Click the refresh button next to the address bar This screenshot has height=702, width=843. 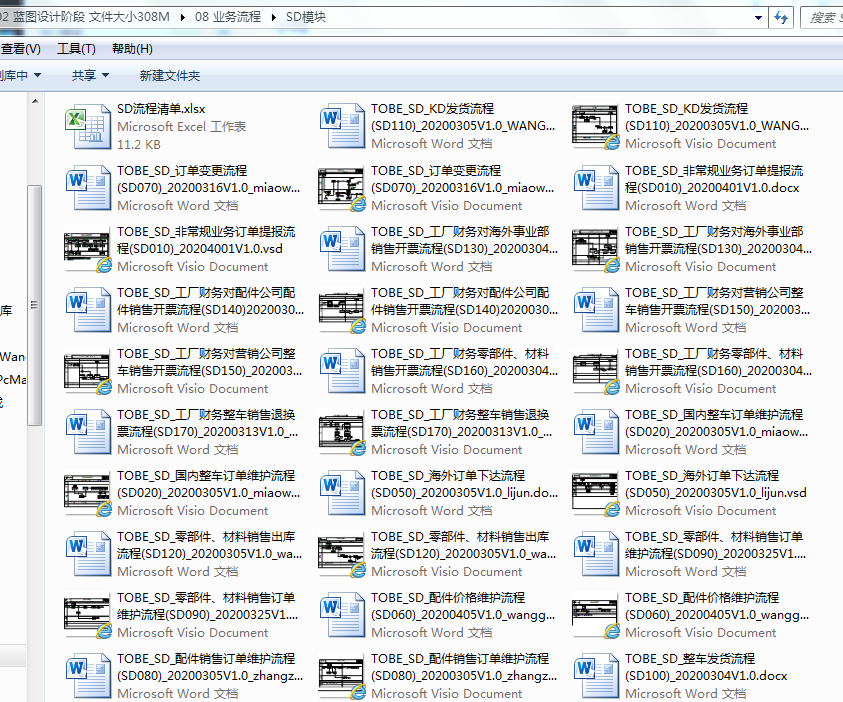782,16
